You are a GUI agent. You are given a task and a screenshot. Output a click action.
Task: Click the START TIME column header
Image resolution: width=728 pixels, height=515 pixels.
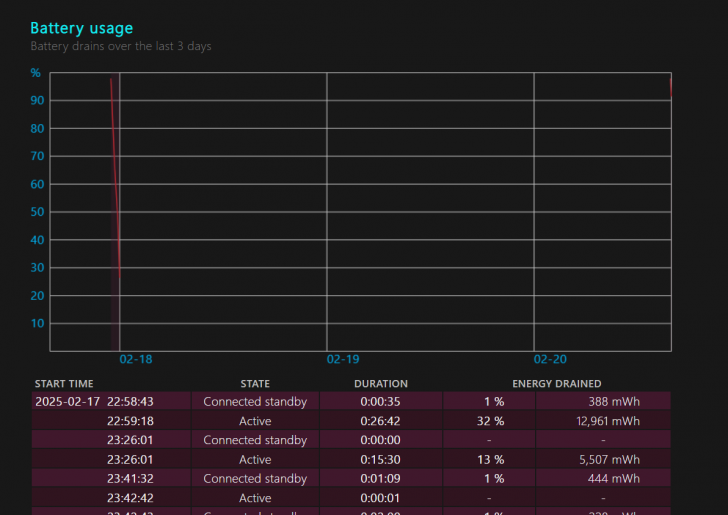pyautogui.click(x=64, y=384)
